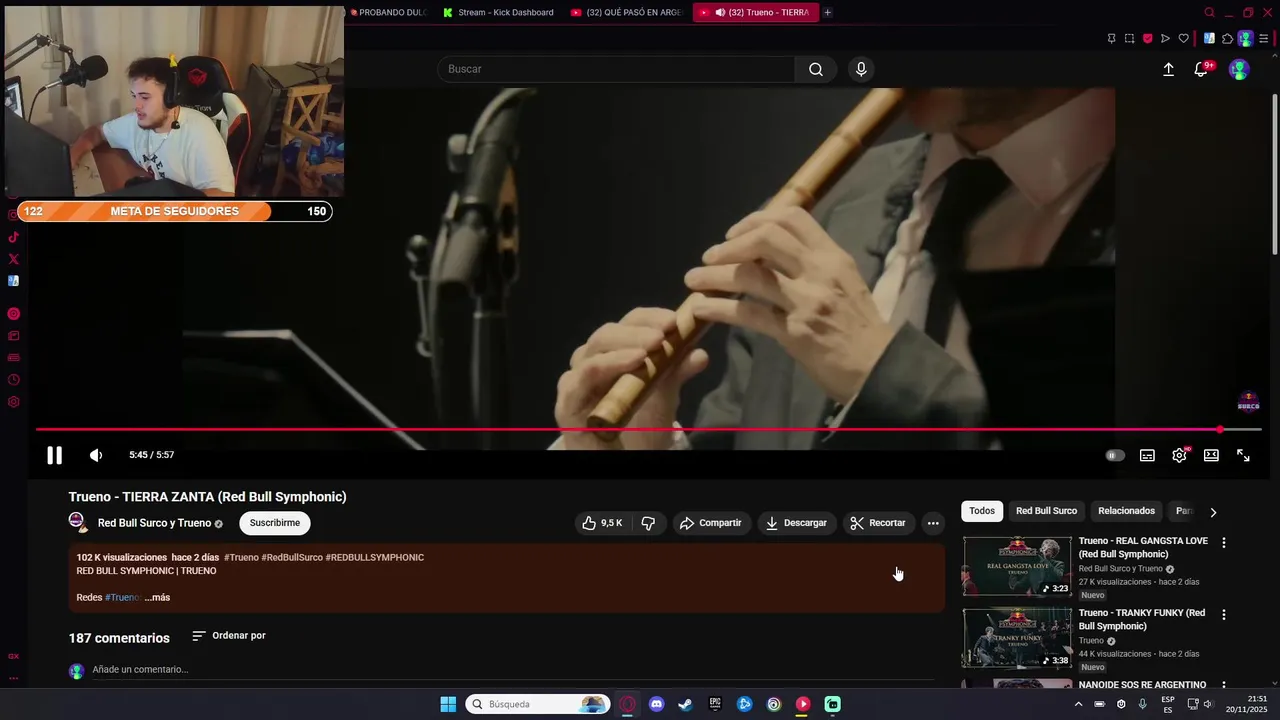Open Steam from taskbar
1280x720 pixels.
click(x=685, y=704)
